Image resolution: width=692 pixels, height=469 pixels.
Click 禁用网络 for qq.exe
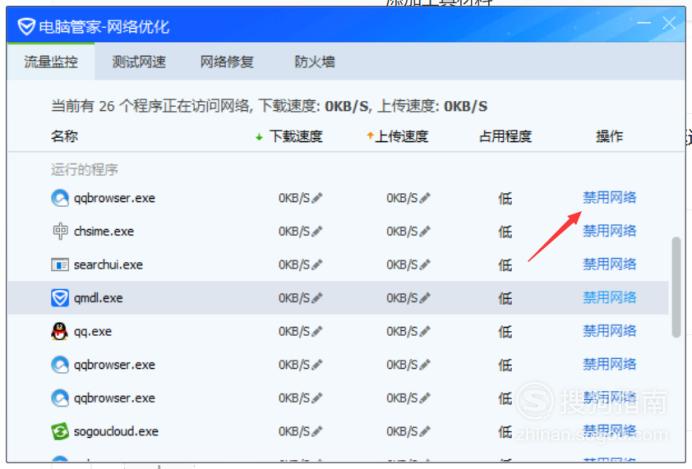[609, 331]
